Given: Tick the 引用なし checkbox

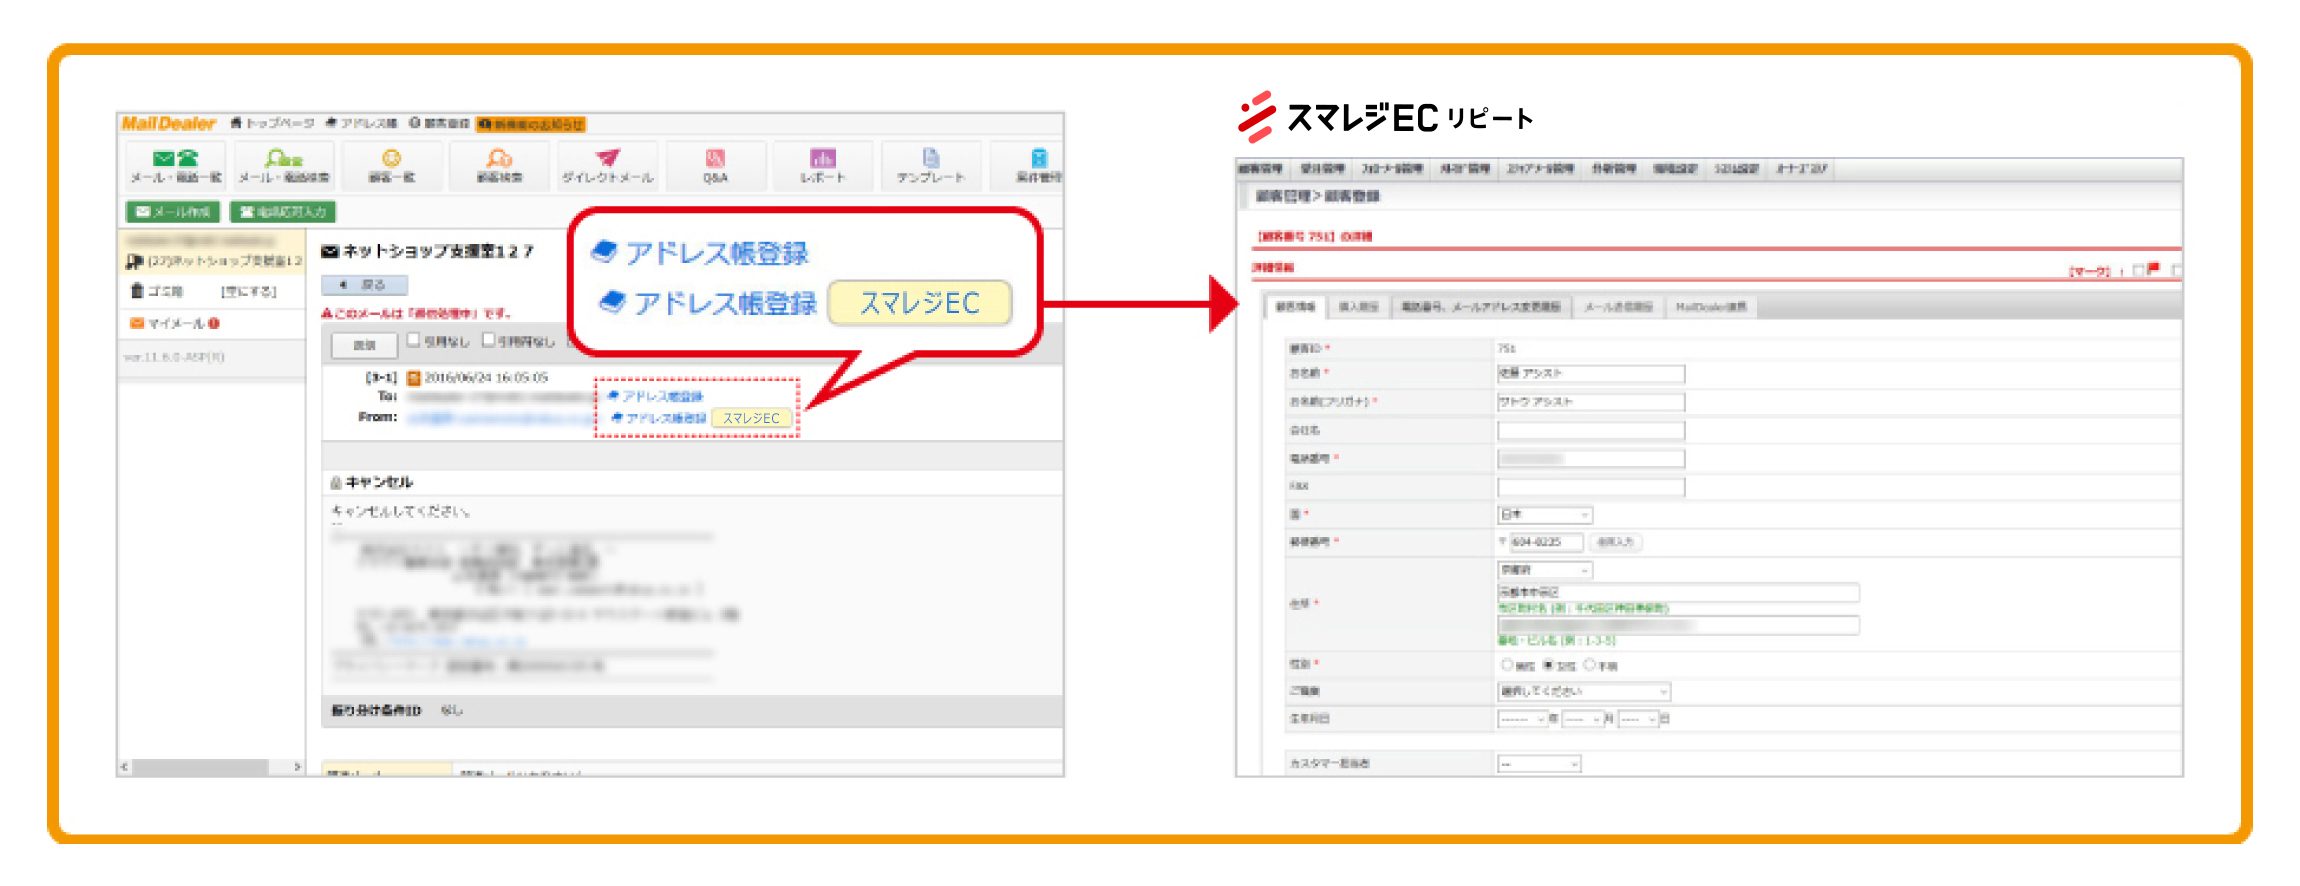Looking at the screenshot, I should [413, 340].
